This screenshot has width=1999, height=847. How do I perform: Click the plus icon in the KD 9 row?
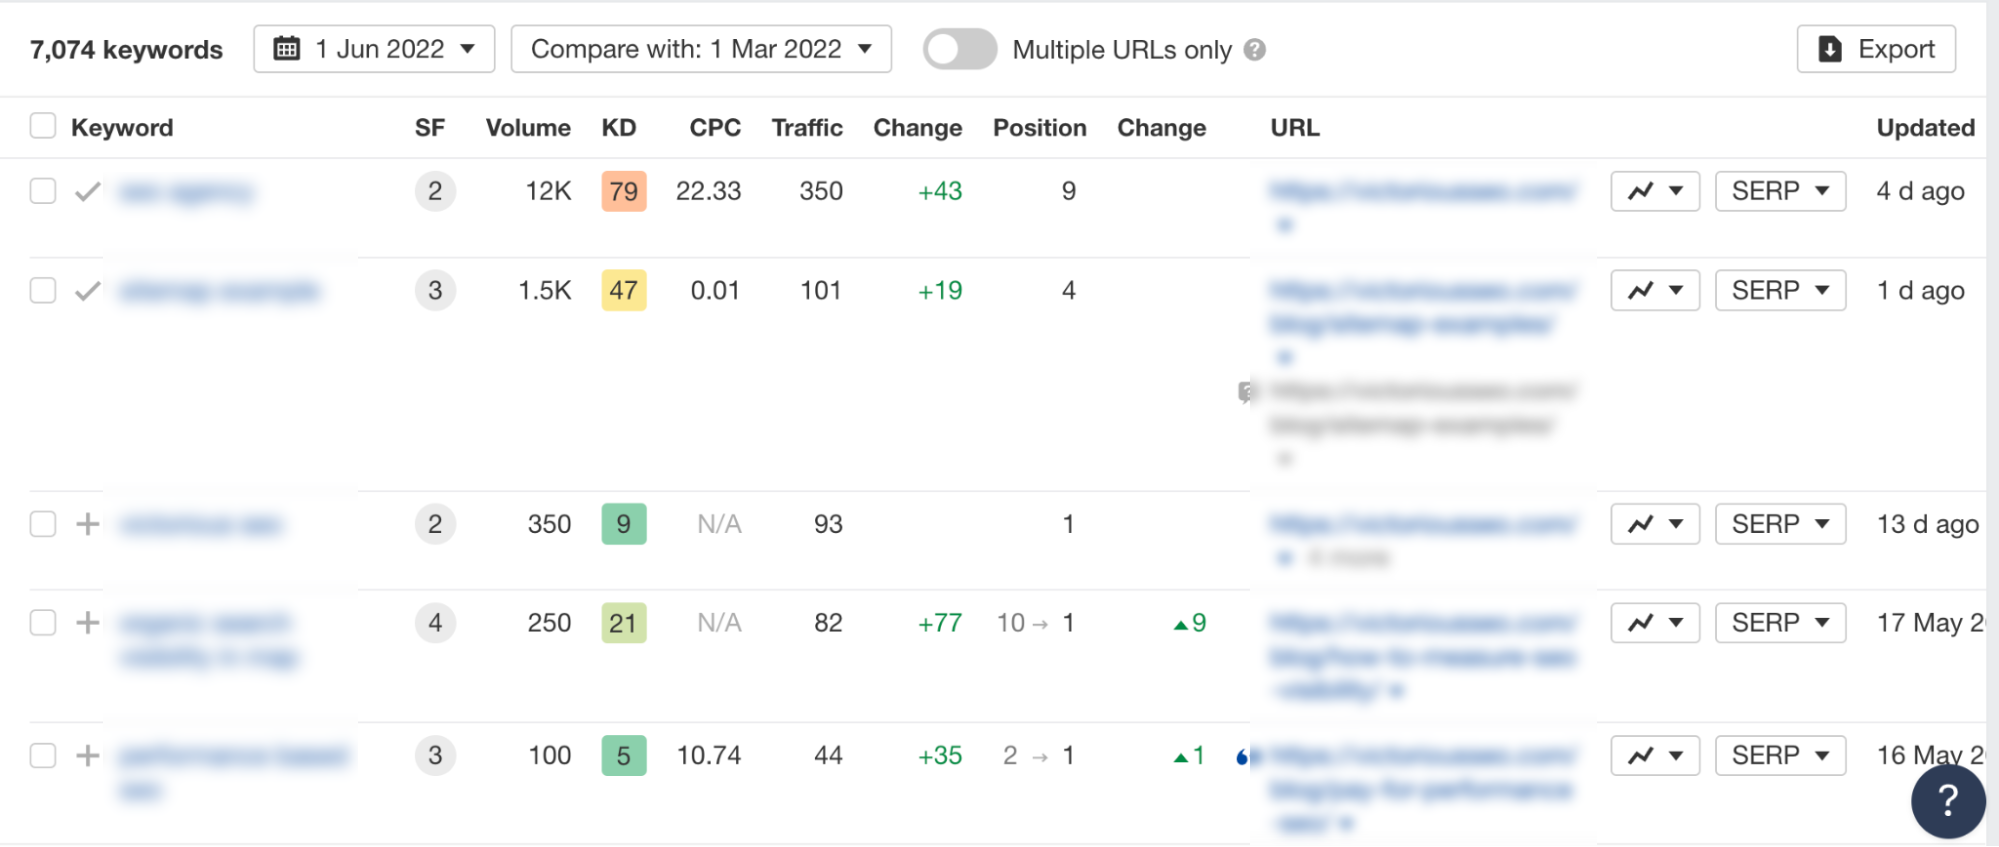point(88,524)
